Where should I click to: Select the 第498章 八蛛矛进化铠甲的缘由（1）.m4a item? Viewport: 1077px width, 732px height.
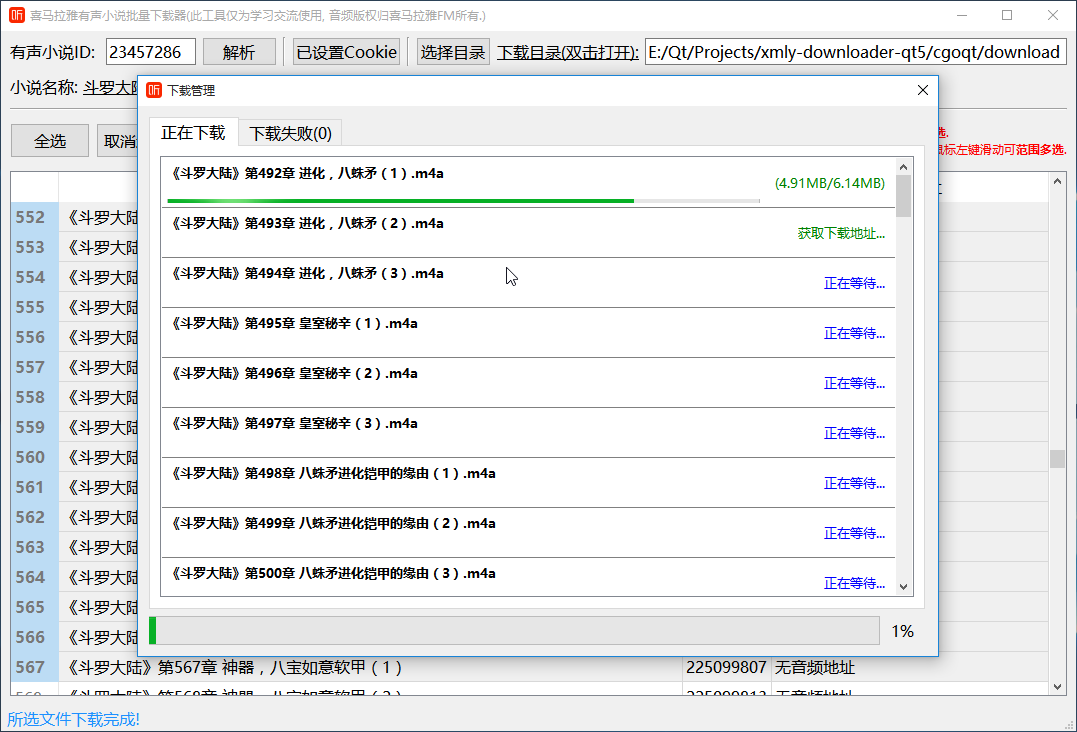tap(528, 483)
